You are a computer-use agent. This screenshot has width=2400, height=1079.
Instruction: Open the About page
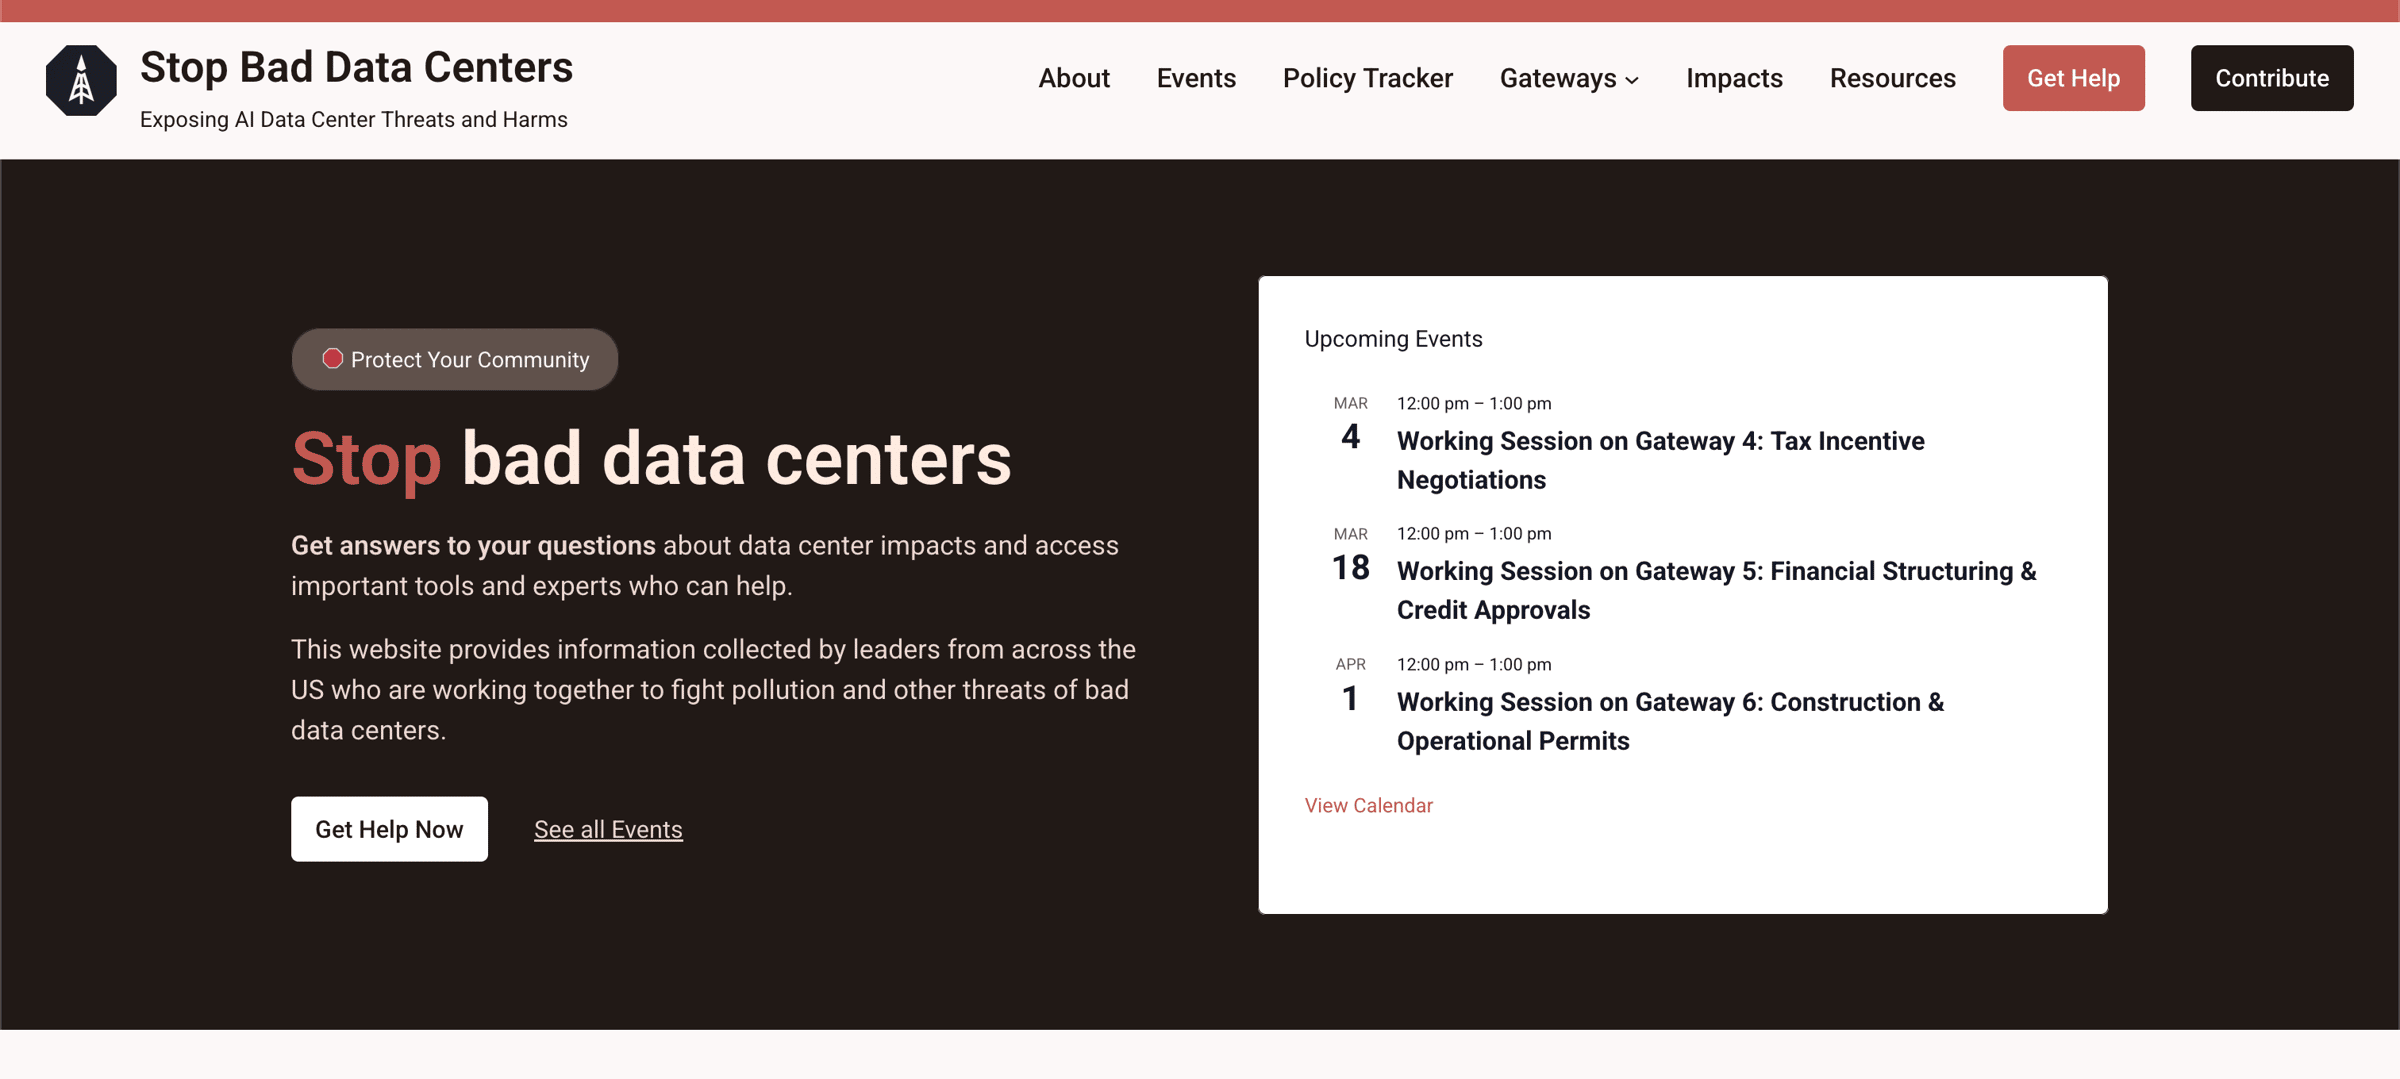tap(1073, 78)
